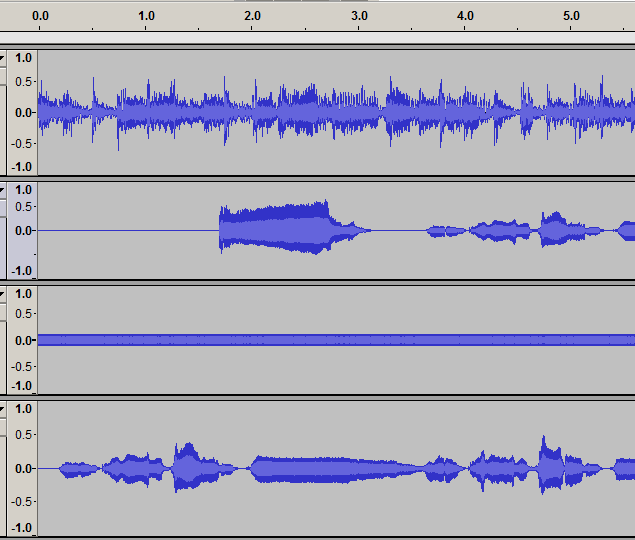Click the 2.0 second mark on the timeline
Viewport: 635px width, 540px height.
[252, 17]
